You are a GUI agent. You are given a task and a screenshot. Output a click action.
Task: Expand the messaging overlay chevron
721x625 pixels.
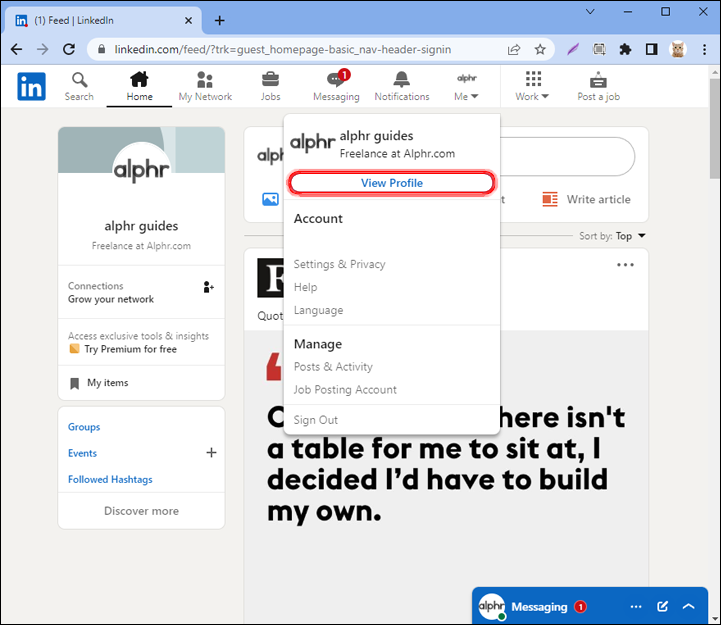(688, 606)
